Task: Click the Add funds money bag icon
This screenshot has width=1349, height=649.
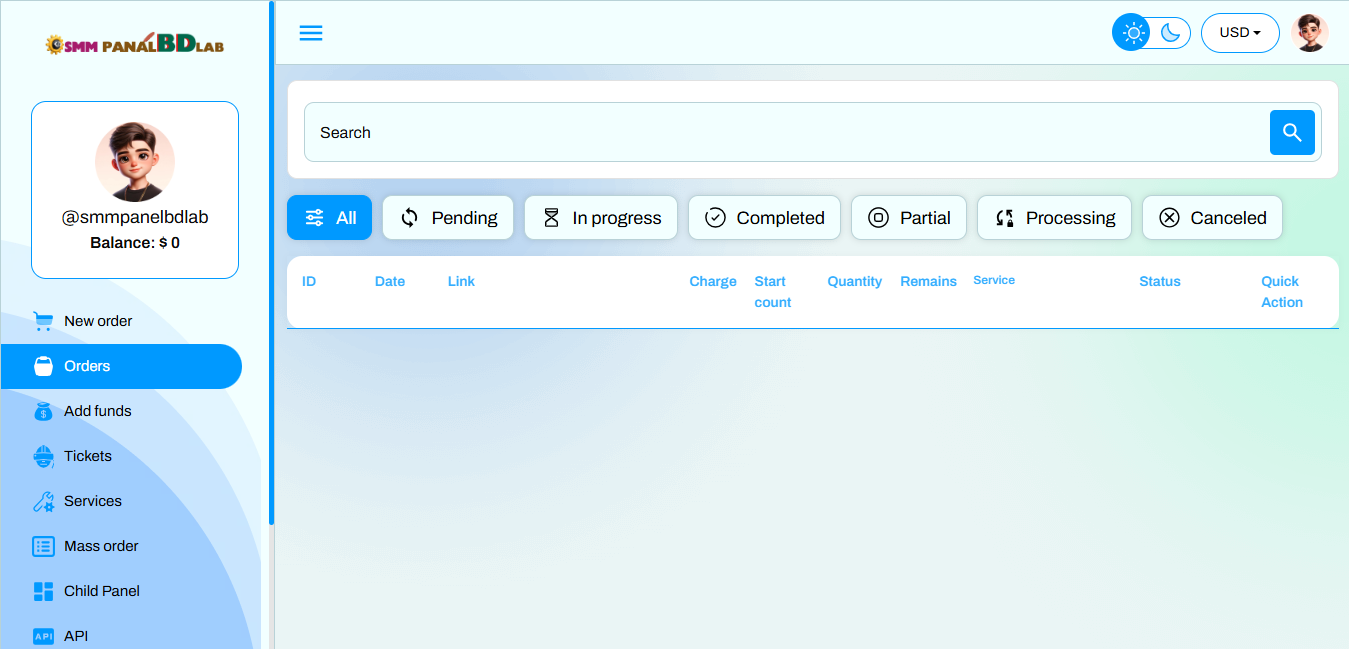Action: 43,411
